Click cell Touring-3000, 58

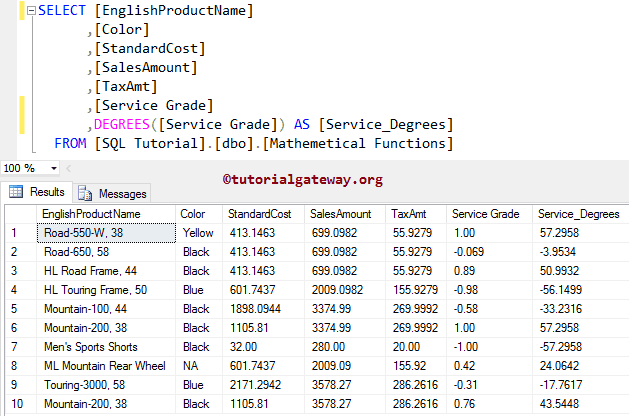(106, 385)
